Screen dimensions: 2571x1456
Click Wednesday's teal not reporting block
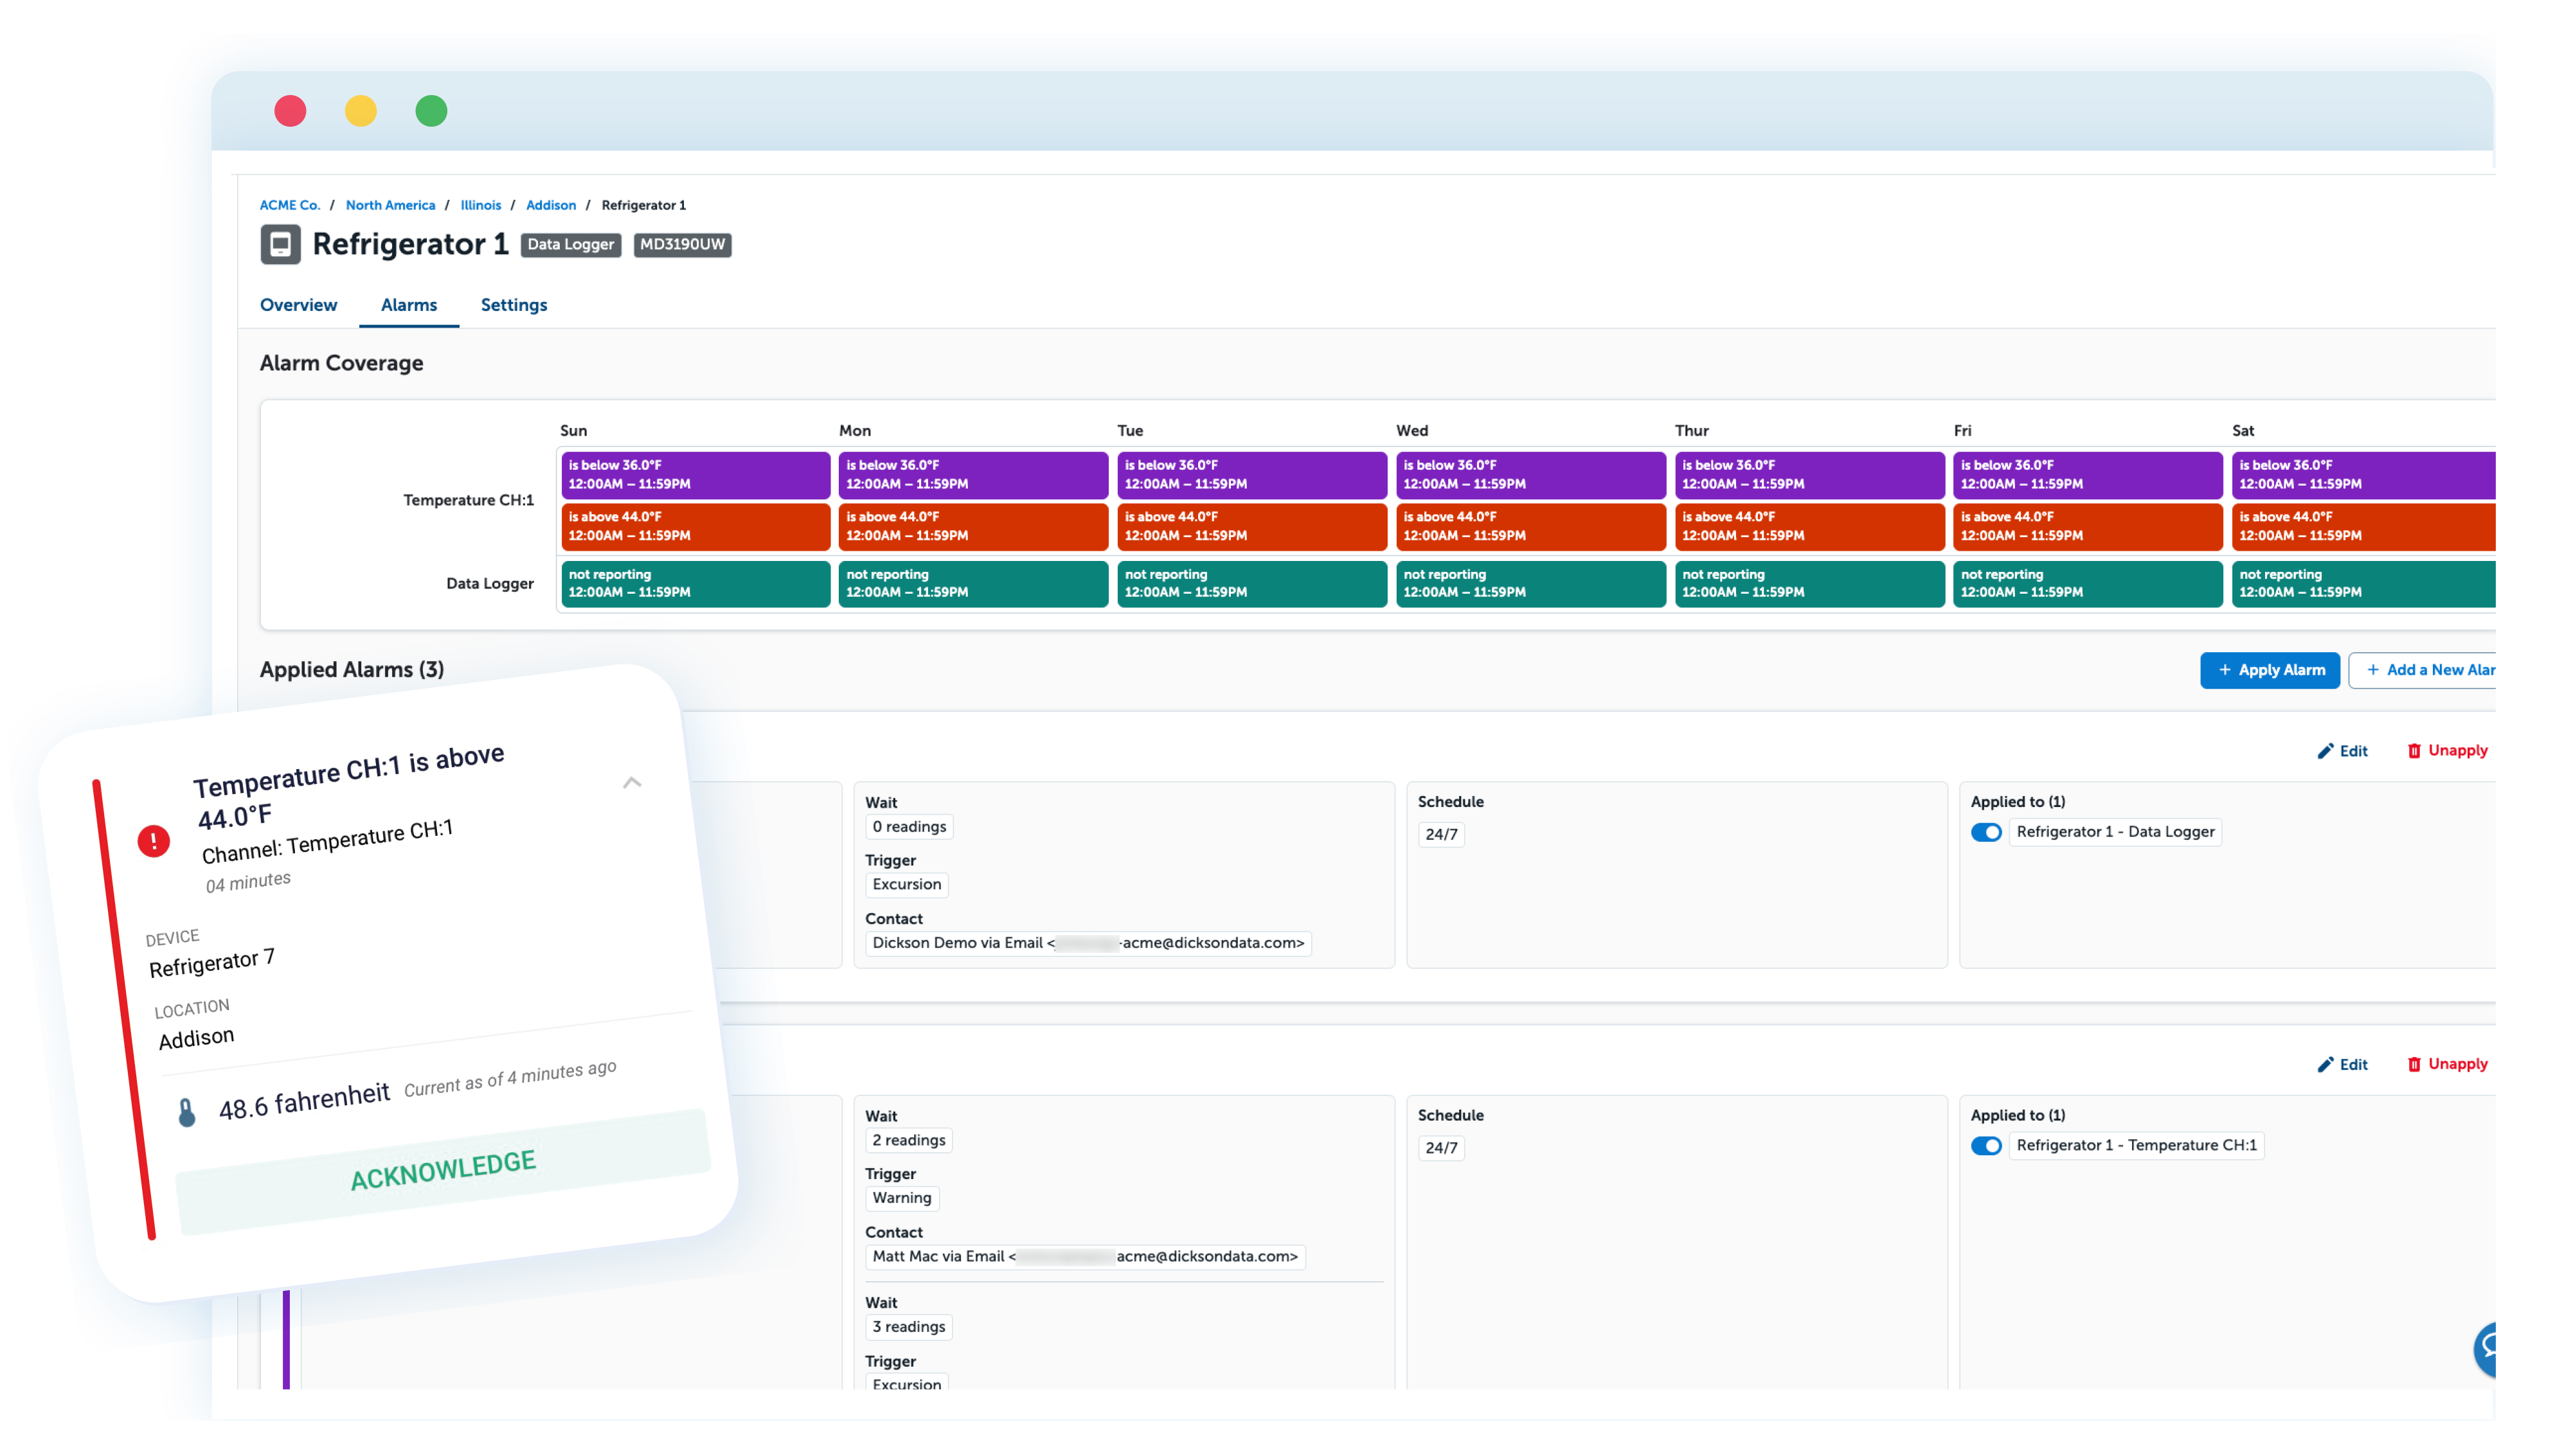coord(1529,583)
